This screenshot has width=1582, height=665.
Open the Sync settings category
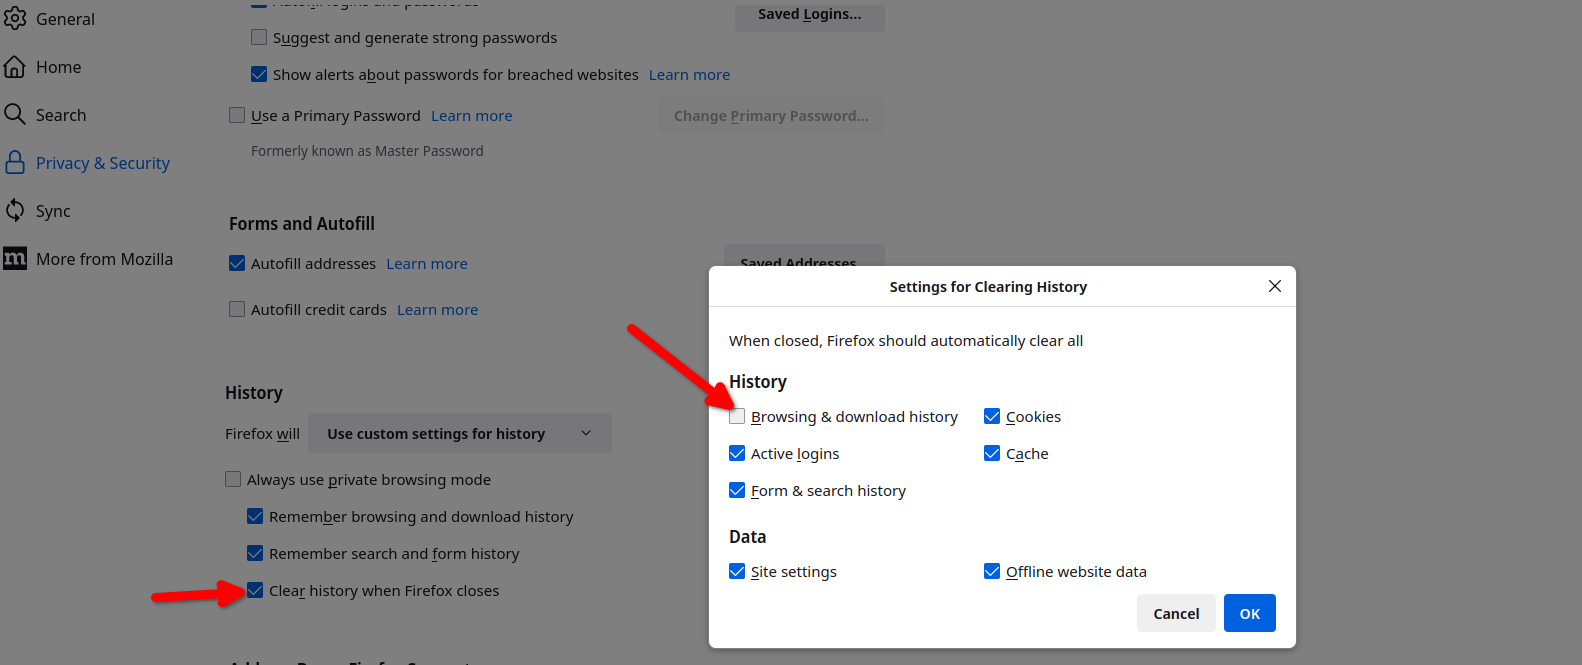pos(53,211)
